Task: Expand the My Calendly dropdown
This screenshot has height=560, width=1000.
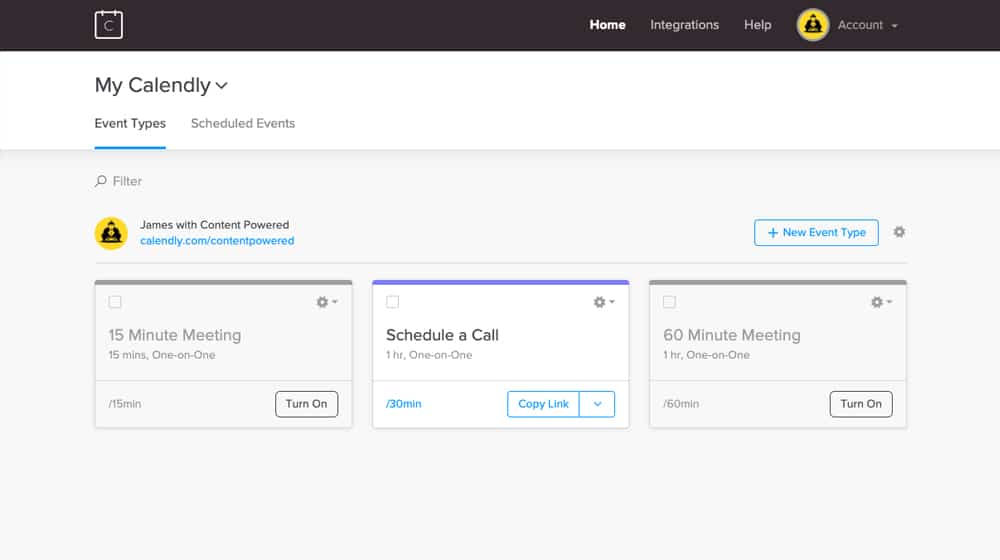Action: [161, 85]
